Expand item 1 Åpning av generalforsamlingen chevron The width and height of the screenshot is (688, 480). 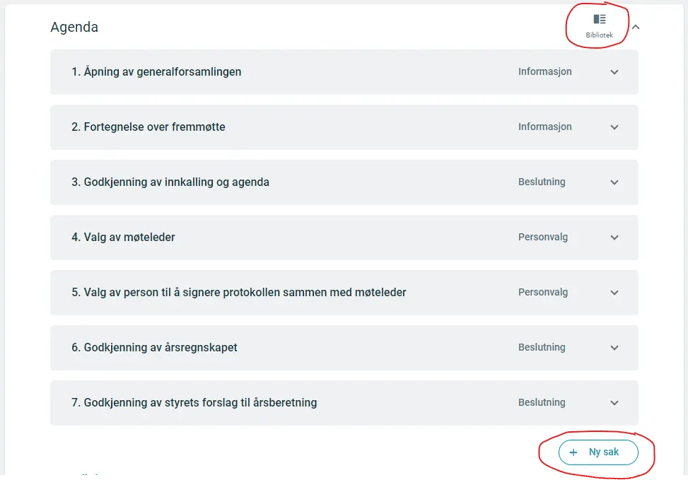tap(614, 72)
